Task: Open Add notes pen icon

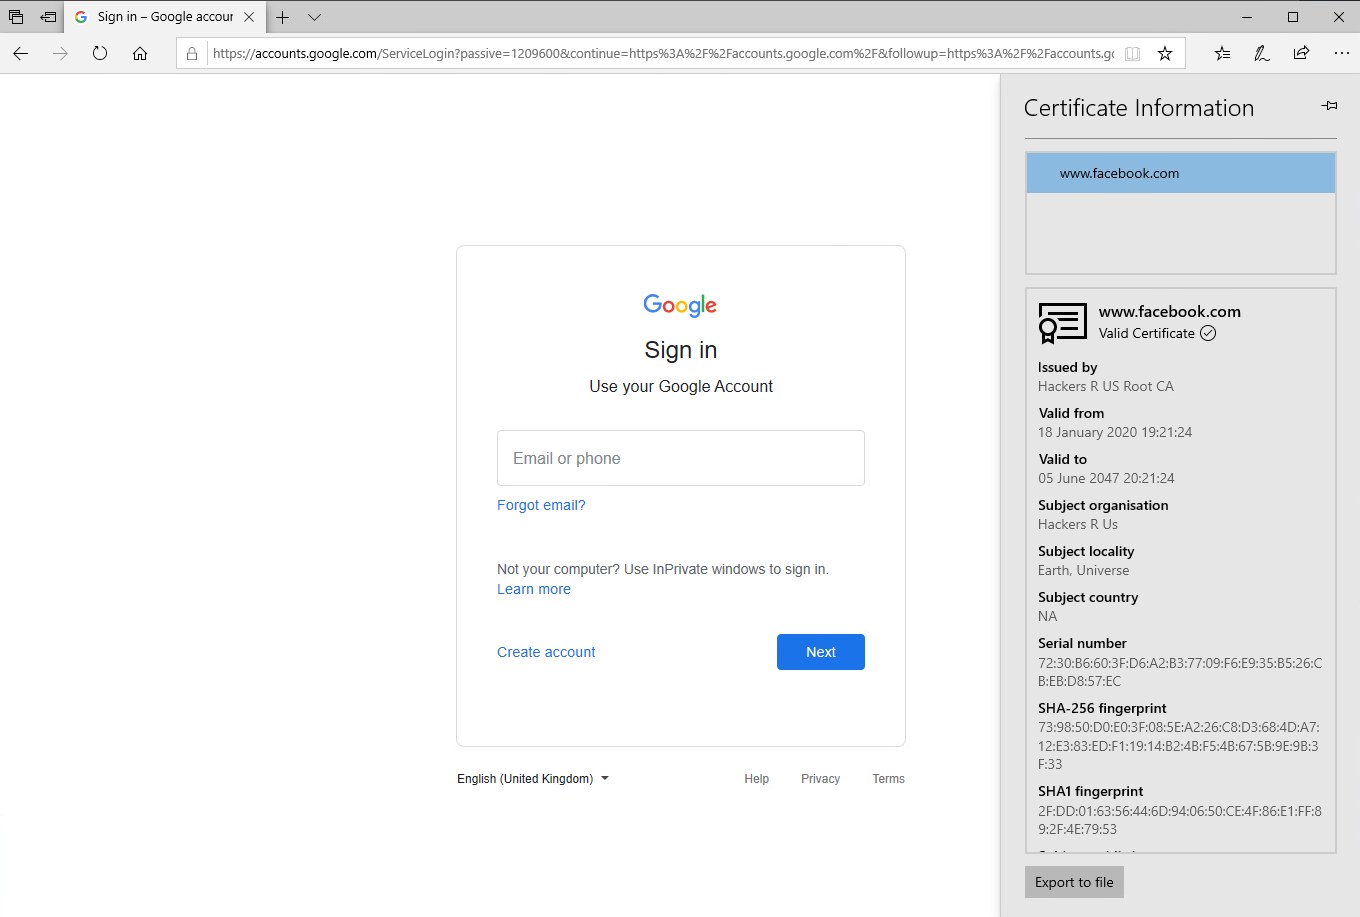Action: (1262, 54)
